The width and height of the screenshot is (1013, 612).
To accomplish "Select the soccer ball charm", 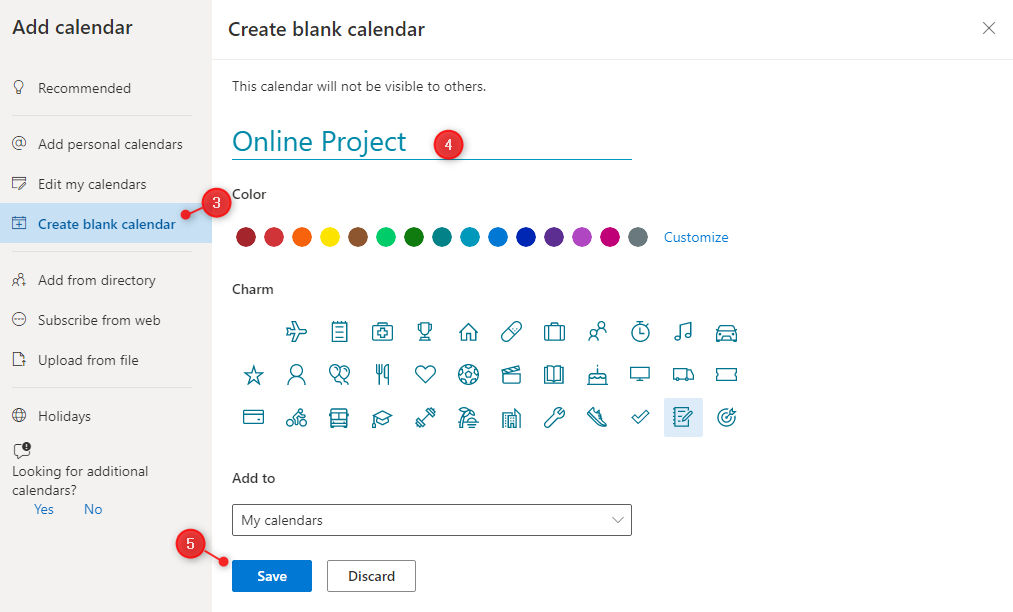I will coord(468,375).
